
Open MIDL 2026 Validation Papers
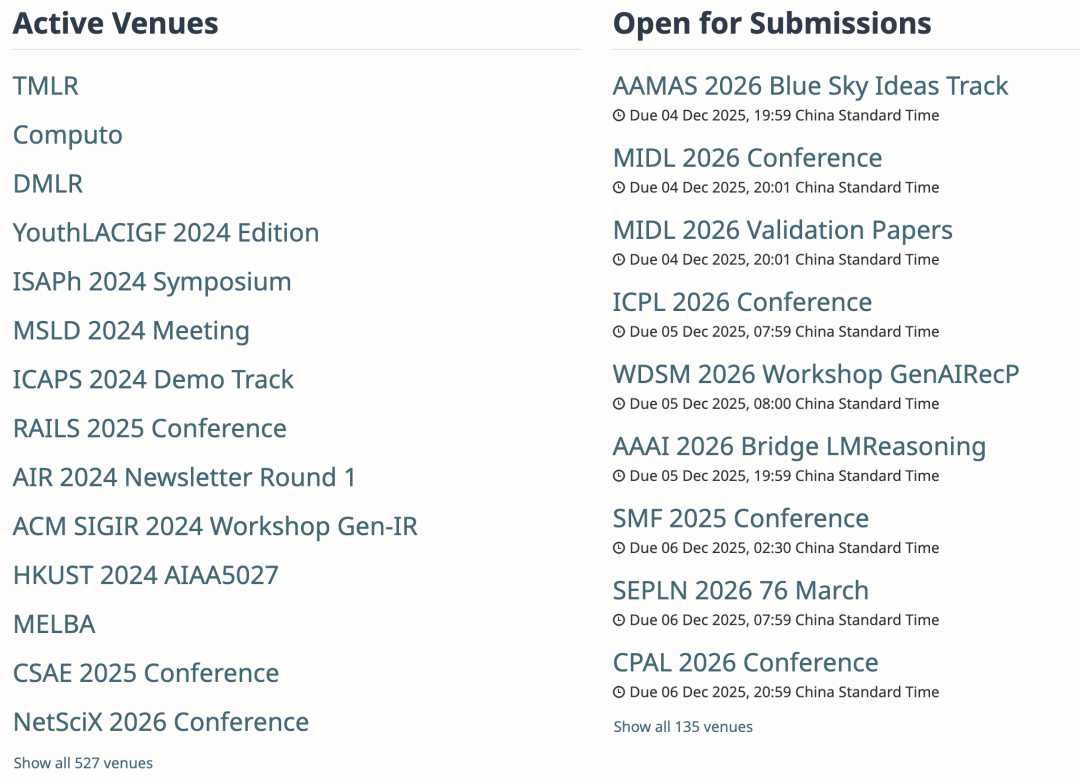782,230
